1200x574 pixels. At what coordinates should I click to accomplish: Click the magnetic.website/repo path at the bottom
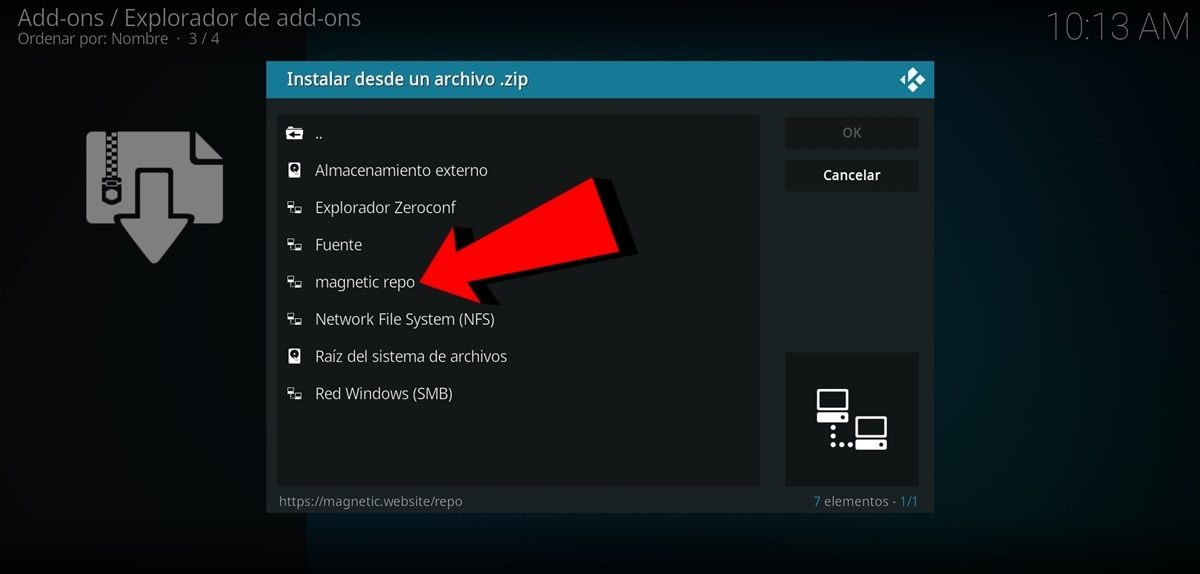tap(370, 501)
